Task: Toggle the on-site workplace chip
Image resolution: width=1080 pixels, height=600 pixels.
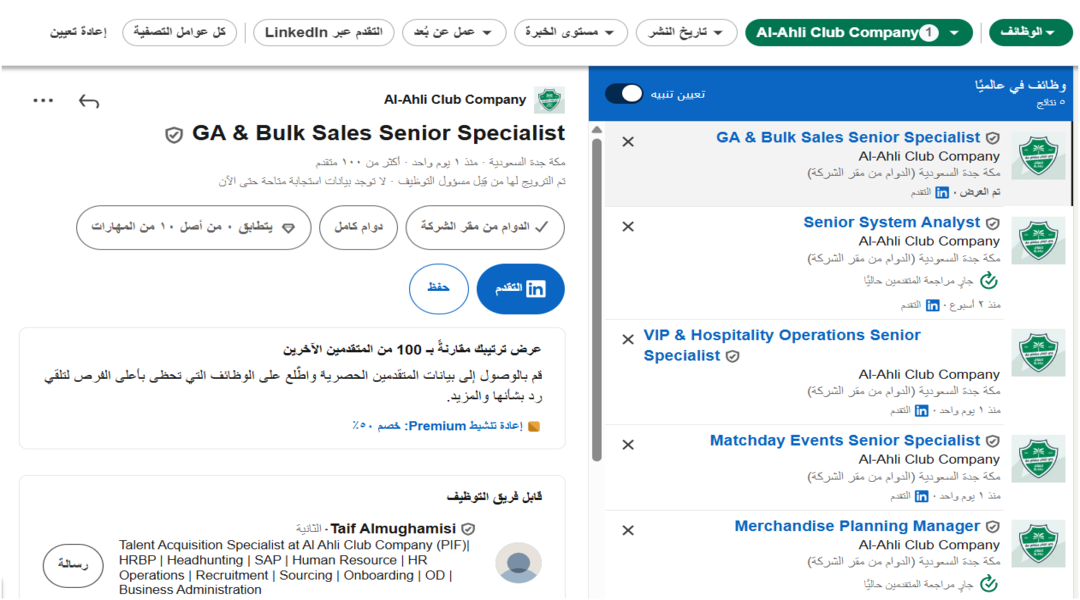Action: pyautogui.click(x=485, y=228)
